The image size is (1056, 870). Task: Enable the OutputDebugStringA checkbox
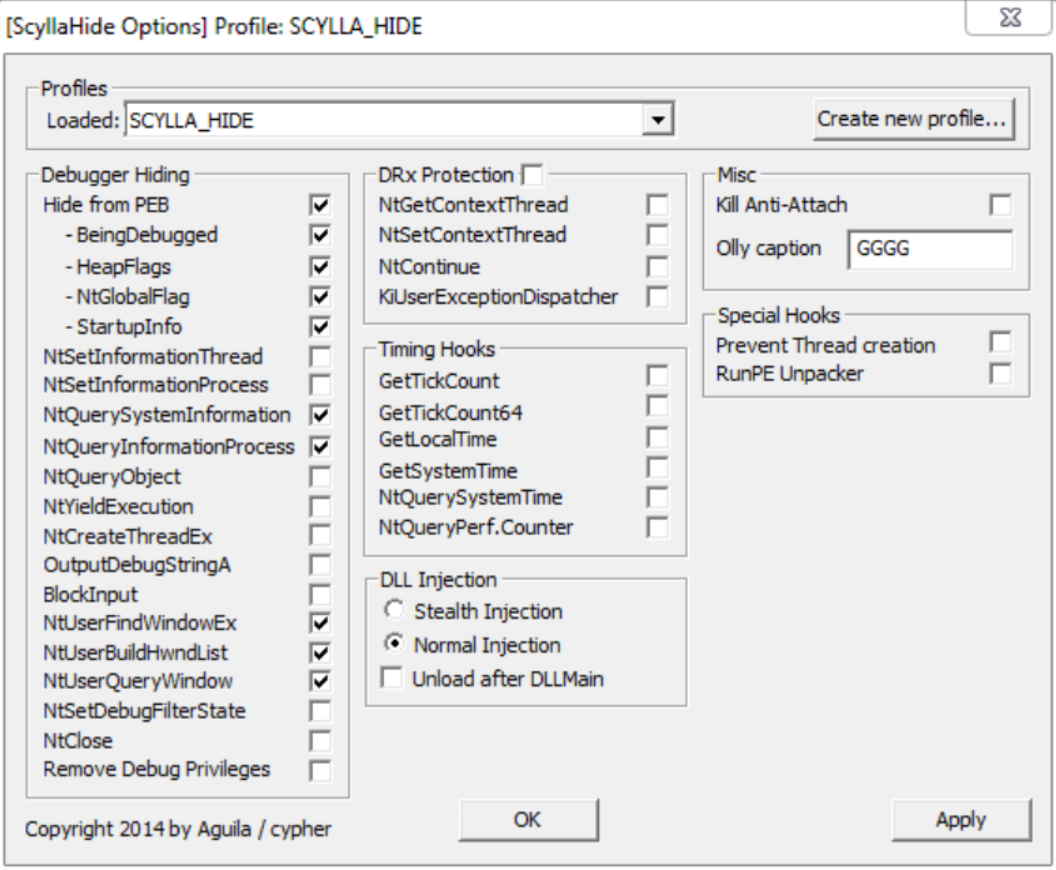pos(320,565)
